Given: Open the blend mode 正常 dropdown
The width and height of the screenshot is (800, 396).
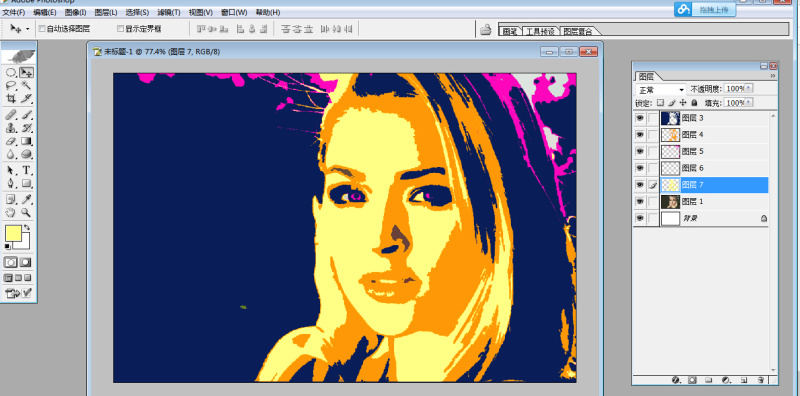Looking at the screenshot, I should click(x=661, y=89).
